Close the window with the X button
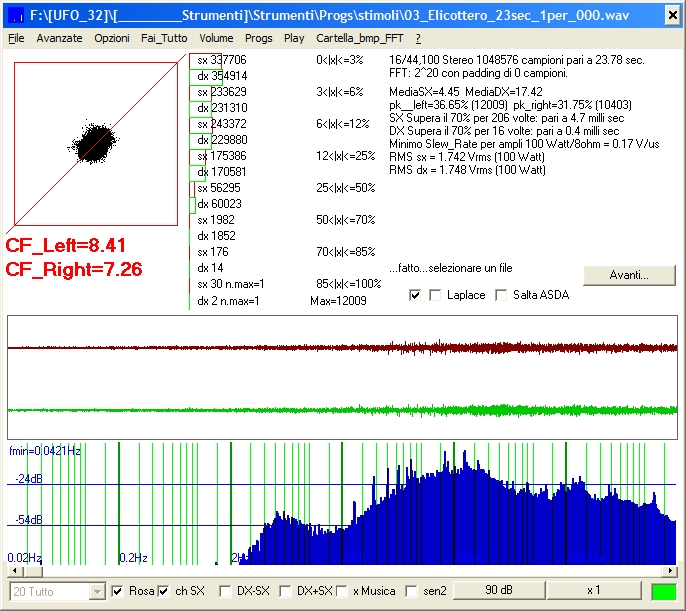The width and height of the screenshot is (686, 611). (672, 16)
